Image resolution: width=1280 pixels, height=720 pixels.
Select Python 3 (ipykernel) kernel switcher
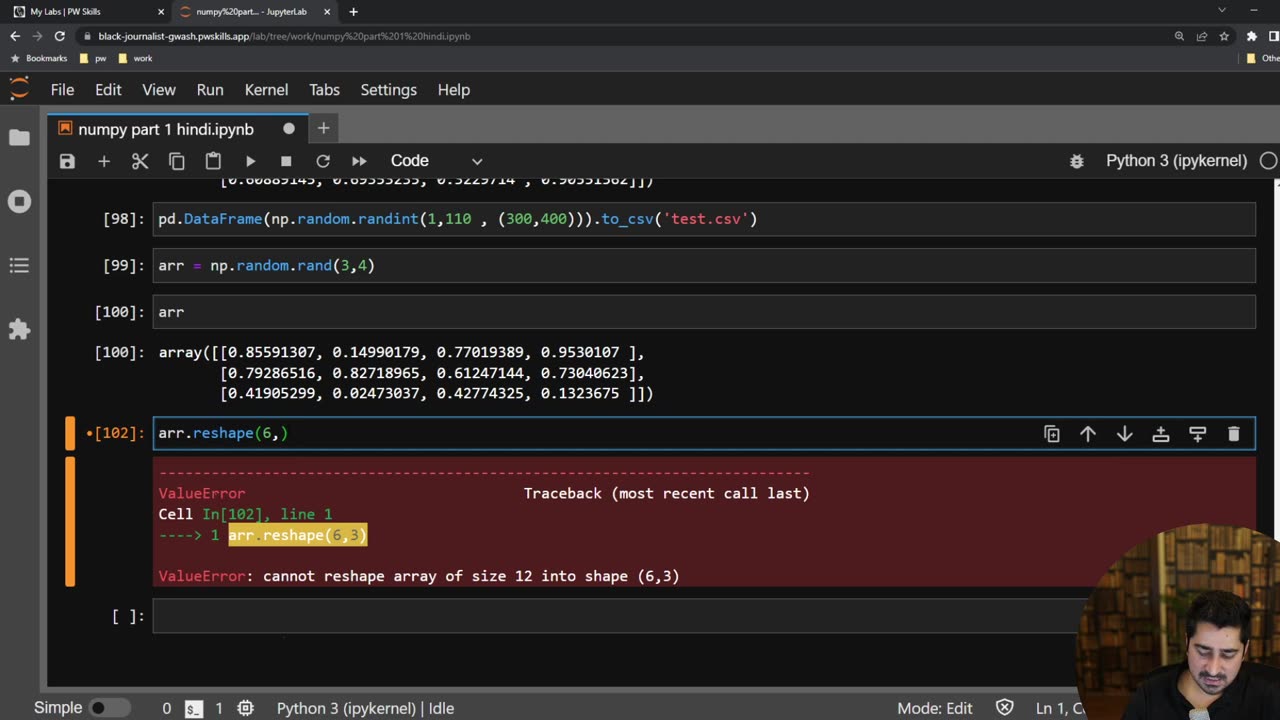click(x=1176, y=161)
